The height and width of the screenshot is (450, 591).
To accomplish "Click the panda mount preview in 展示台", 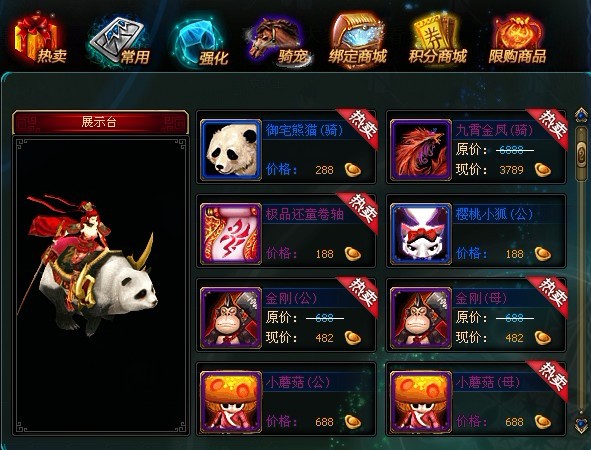I will pos(90,264).
